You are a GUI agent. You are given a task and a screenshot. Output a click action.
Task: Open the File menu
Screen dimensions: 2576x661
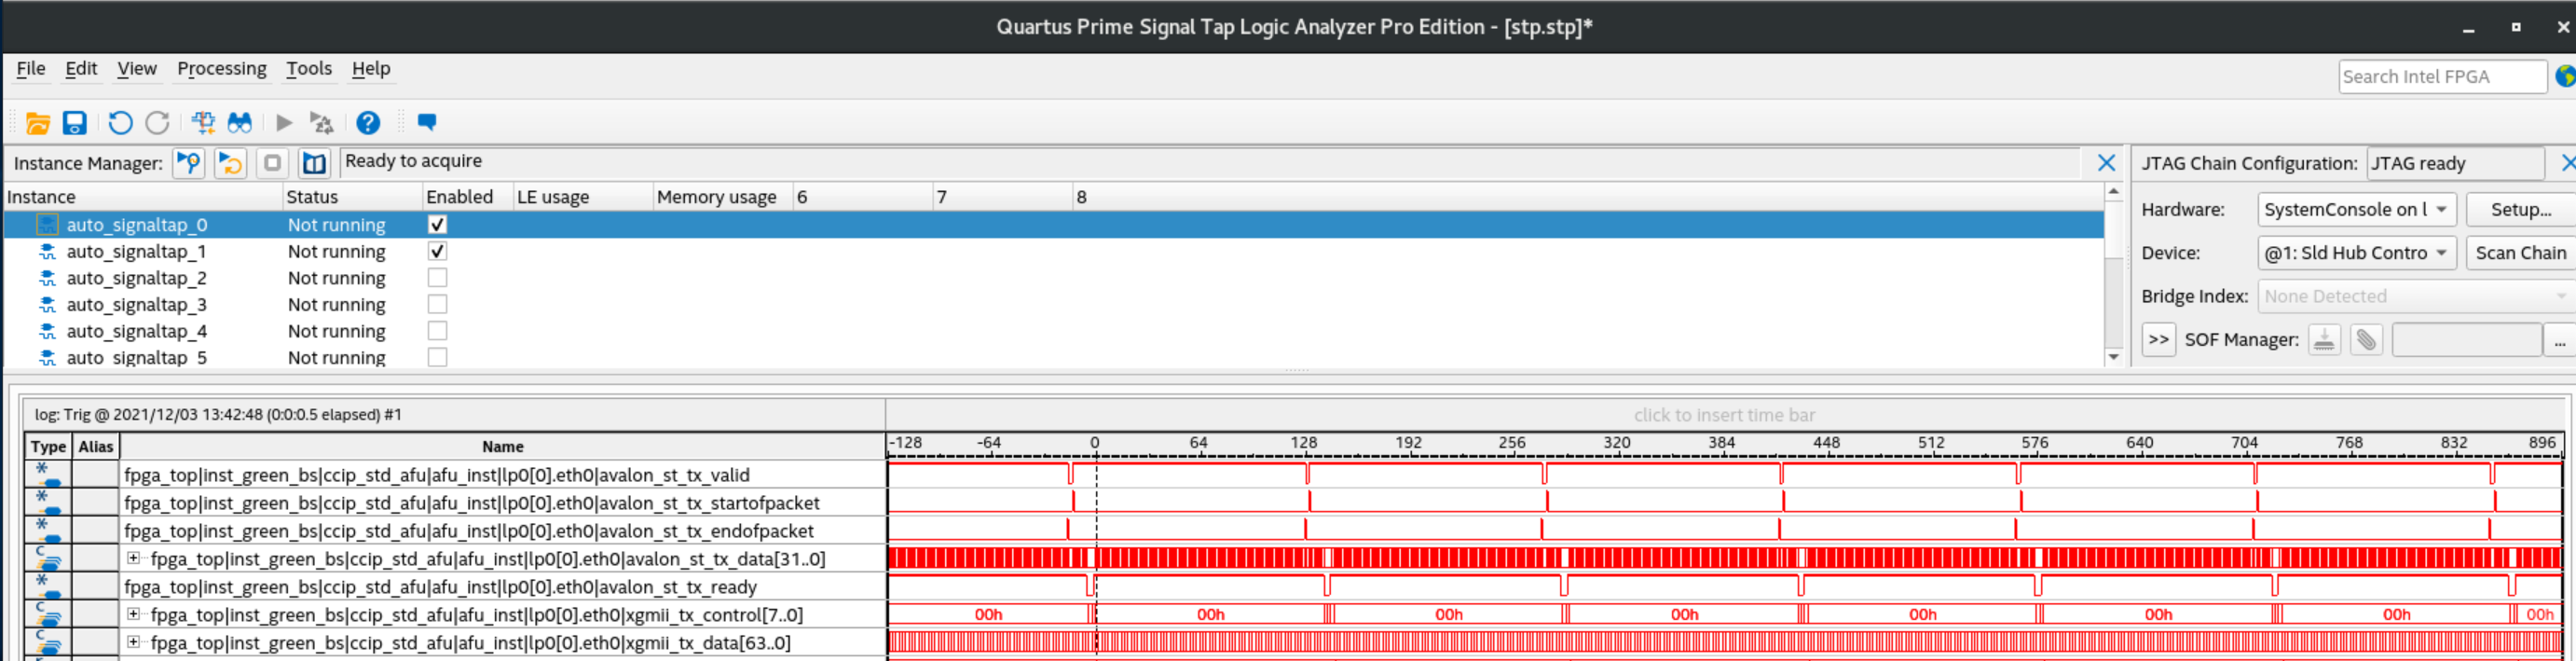point(31,69)
